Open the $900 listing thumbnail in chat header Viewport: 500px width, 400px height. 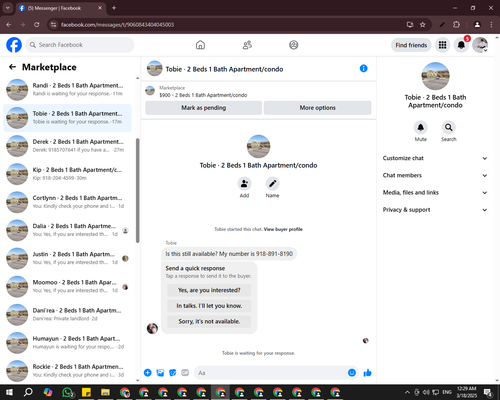pyautogui.click(x=150, y=91)
